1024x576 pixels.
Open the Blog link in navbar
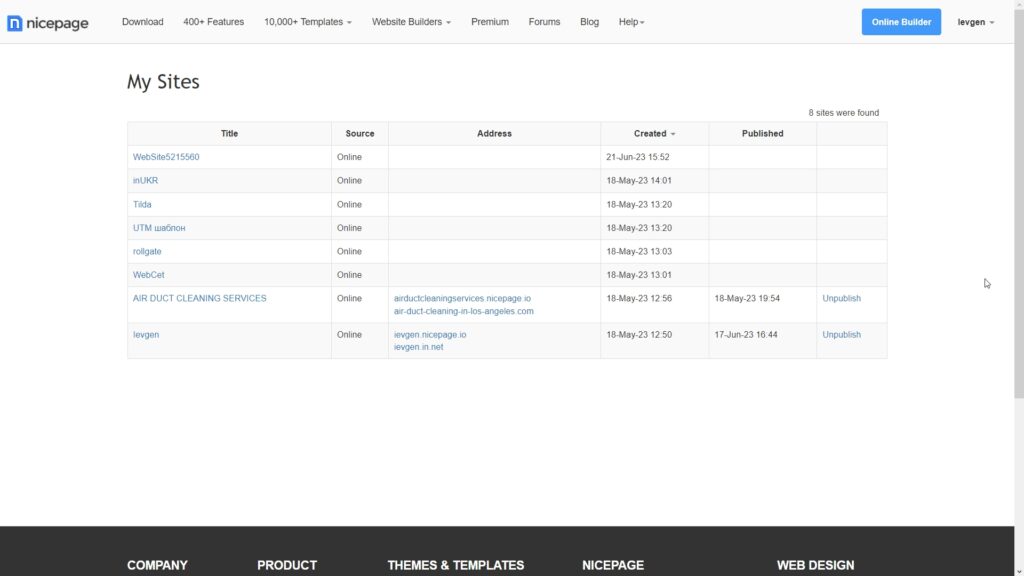pos(589,22)
